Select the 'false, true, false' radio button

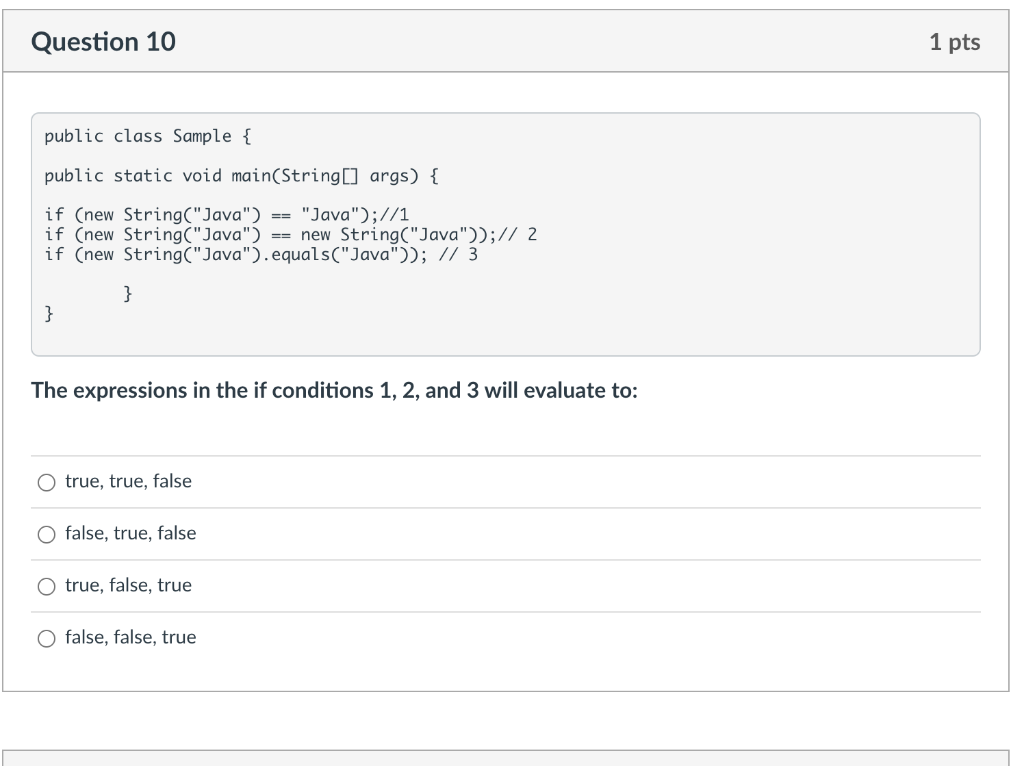click(47, 534)
